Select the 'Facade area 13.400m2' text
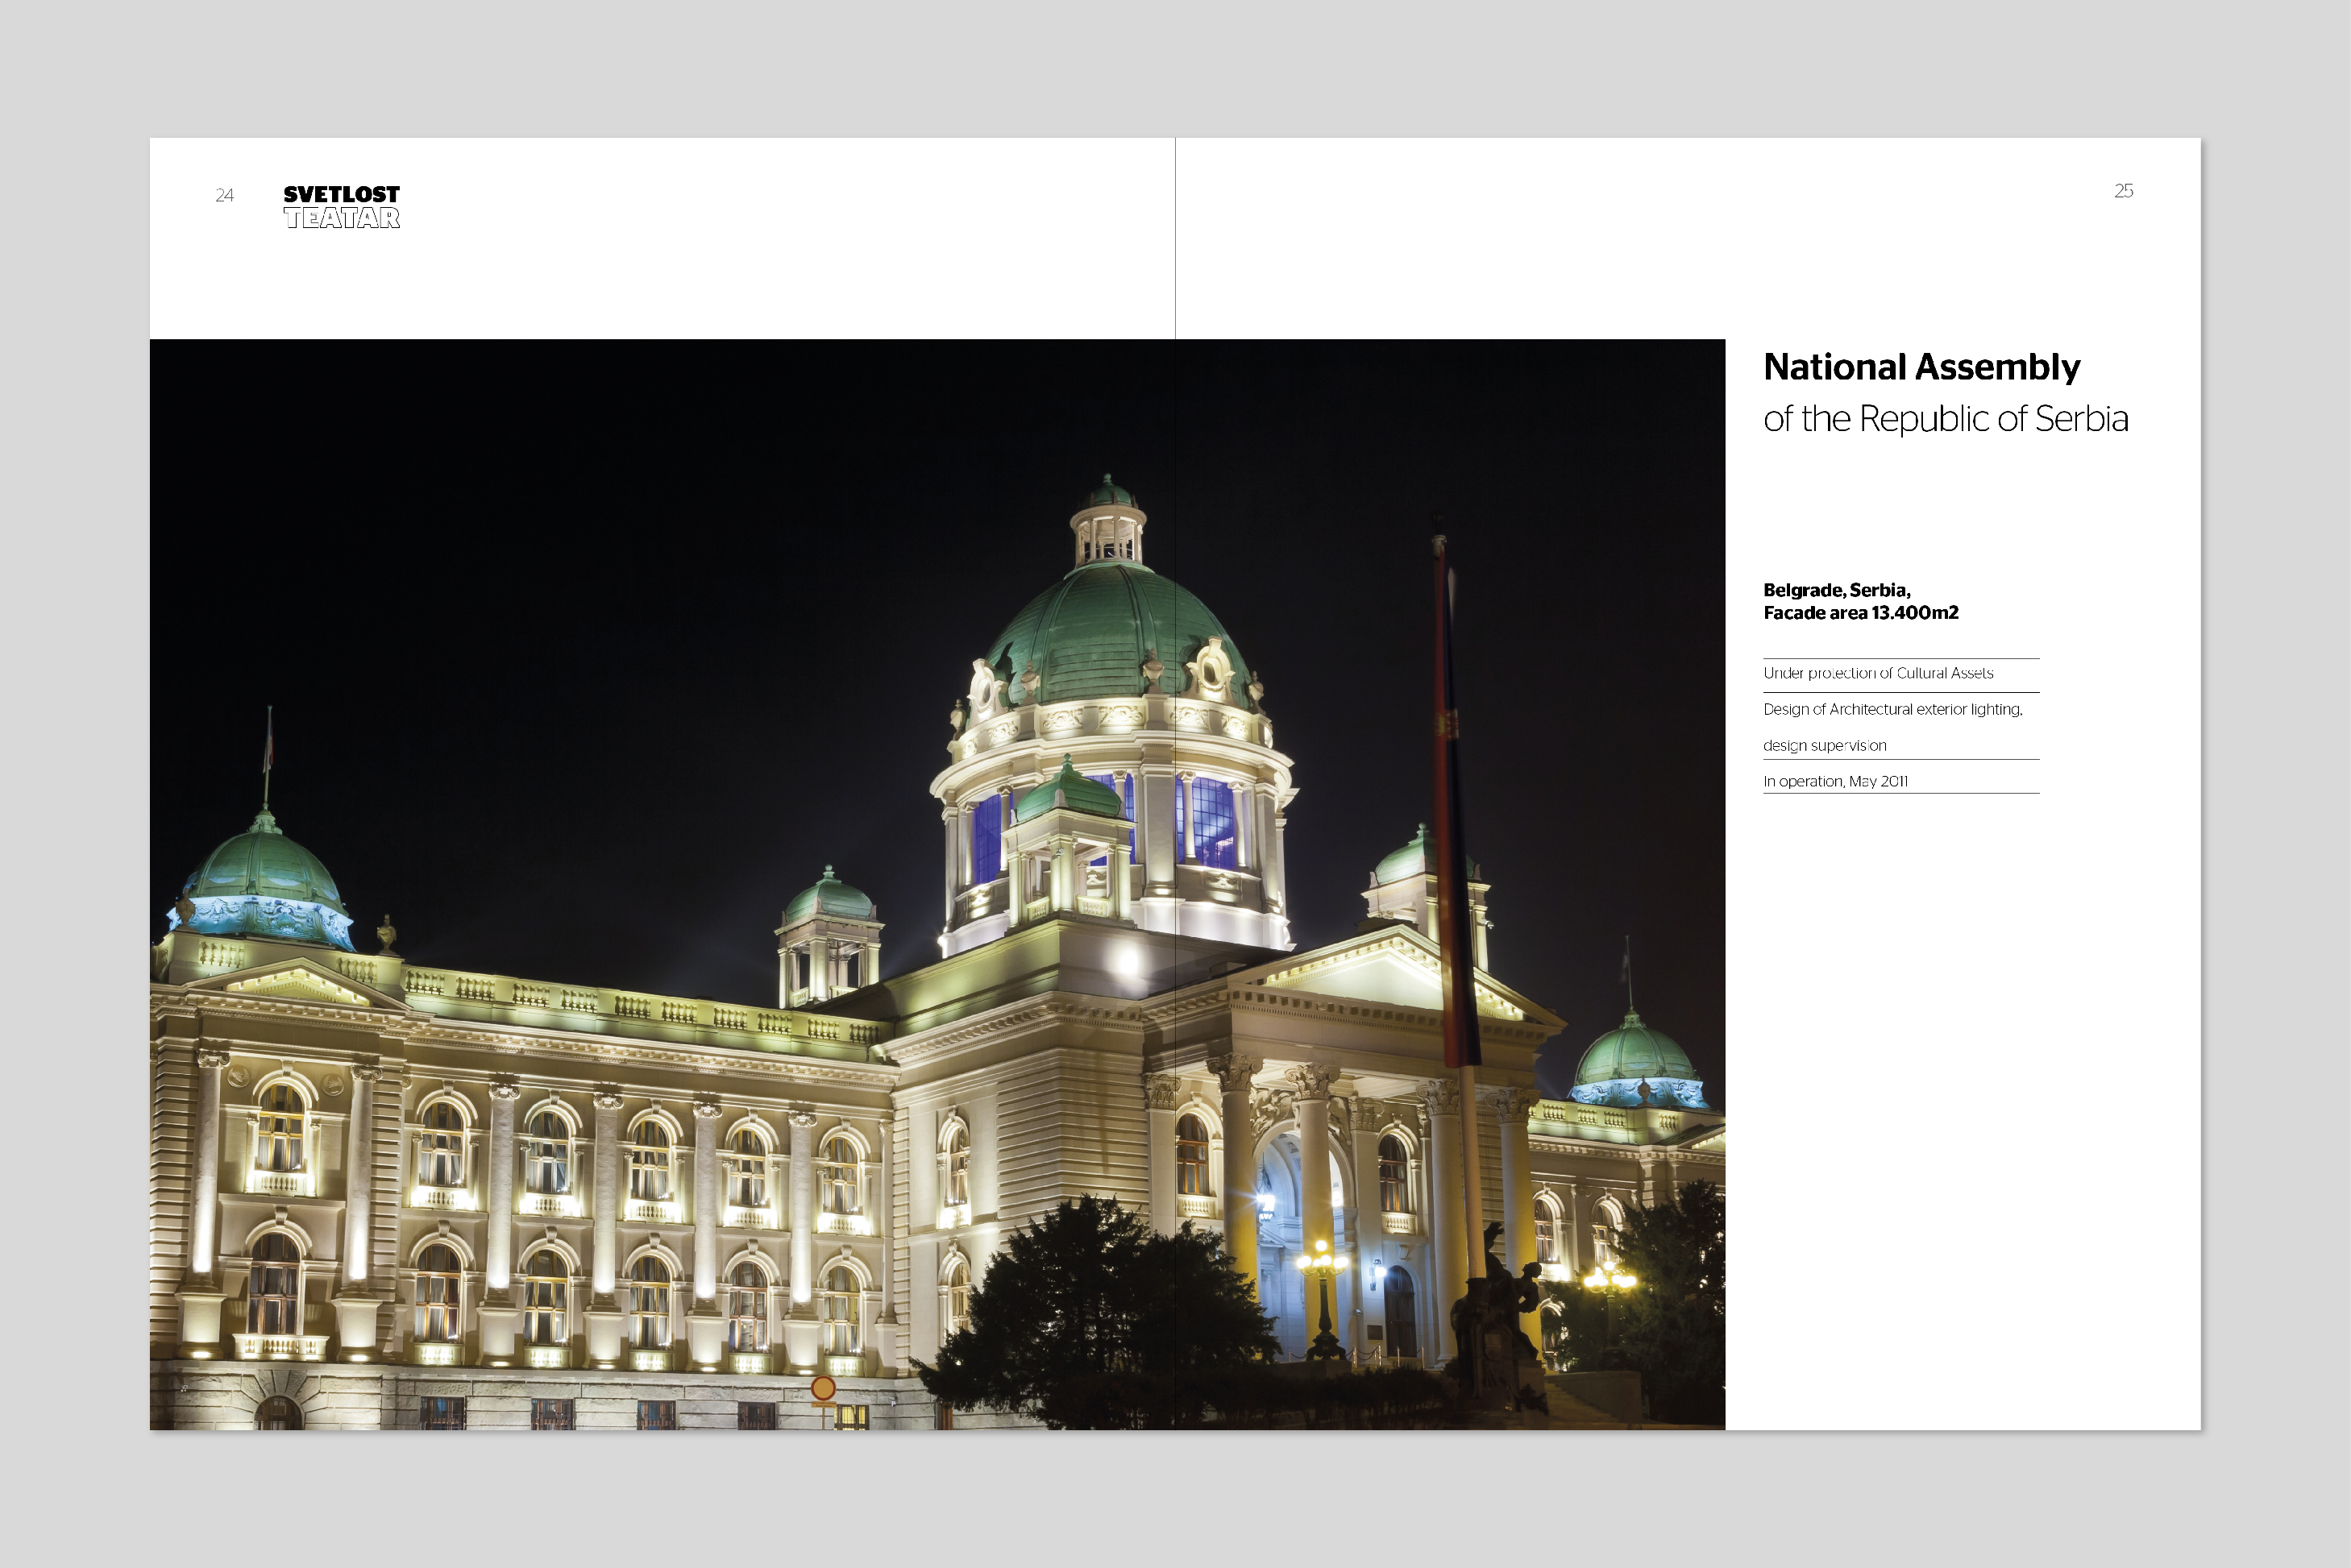The image size is (2351, 1568). point(1860,613)
